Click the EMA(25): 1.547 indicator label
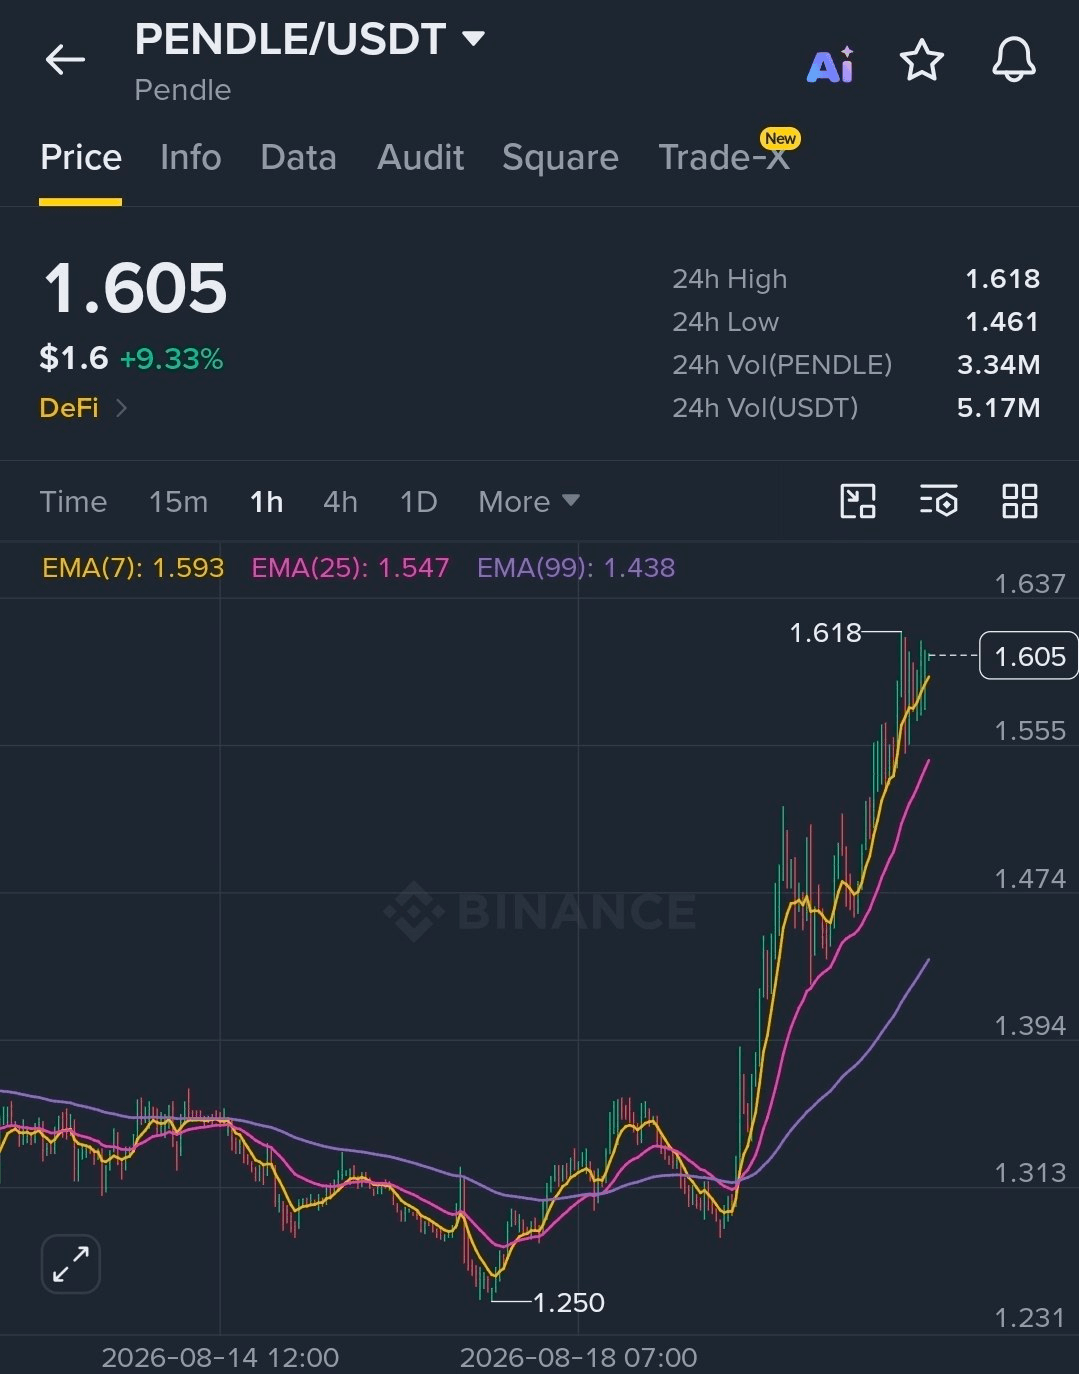This screenshot has width=1079, height=1374. 350,568
